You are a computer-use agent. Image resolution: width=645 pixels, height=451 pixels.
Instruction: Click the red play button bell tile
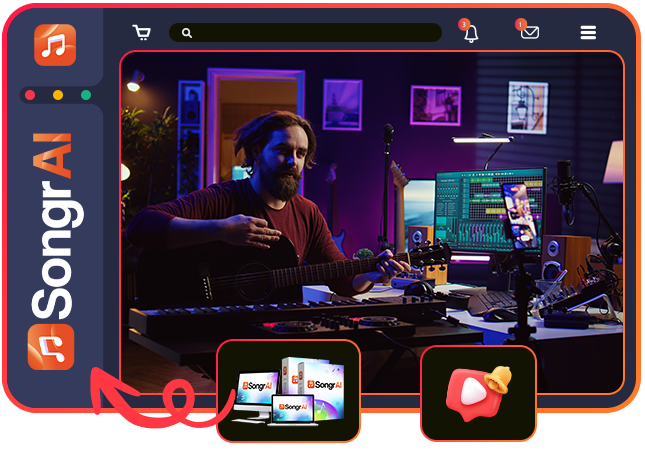(x=478, y=393)
